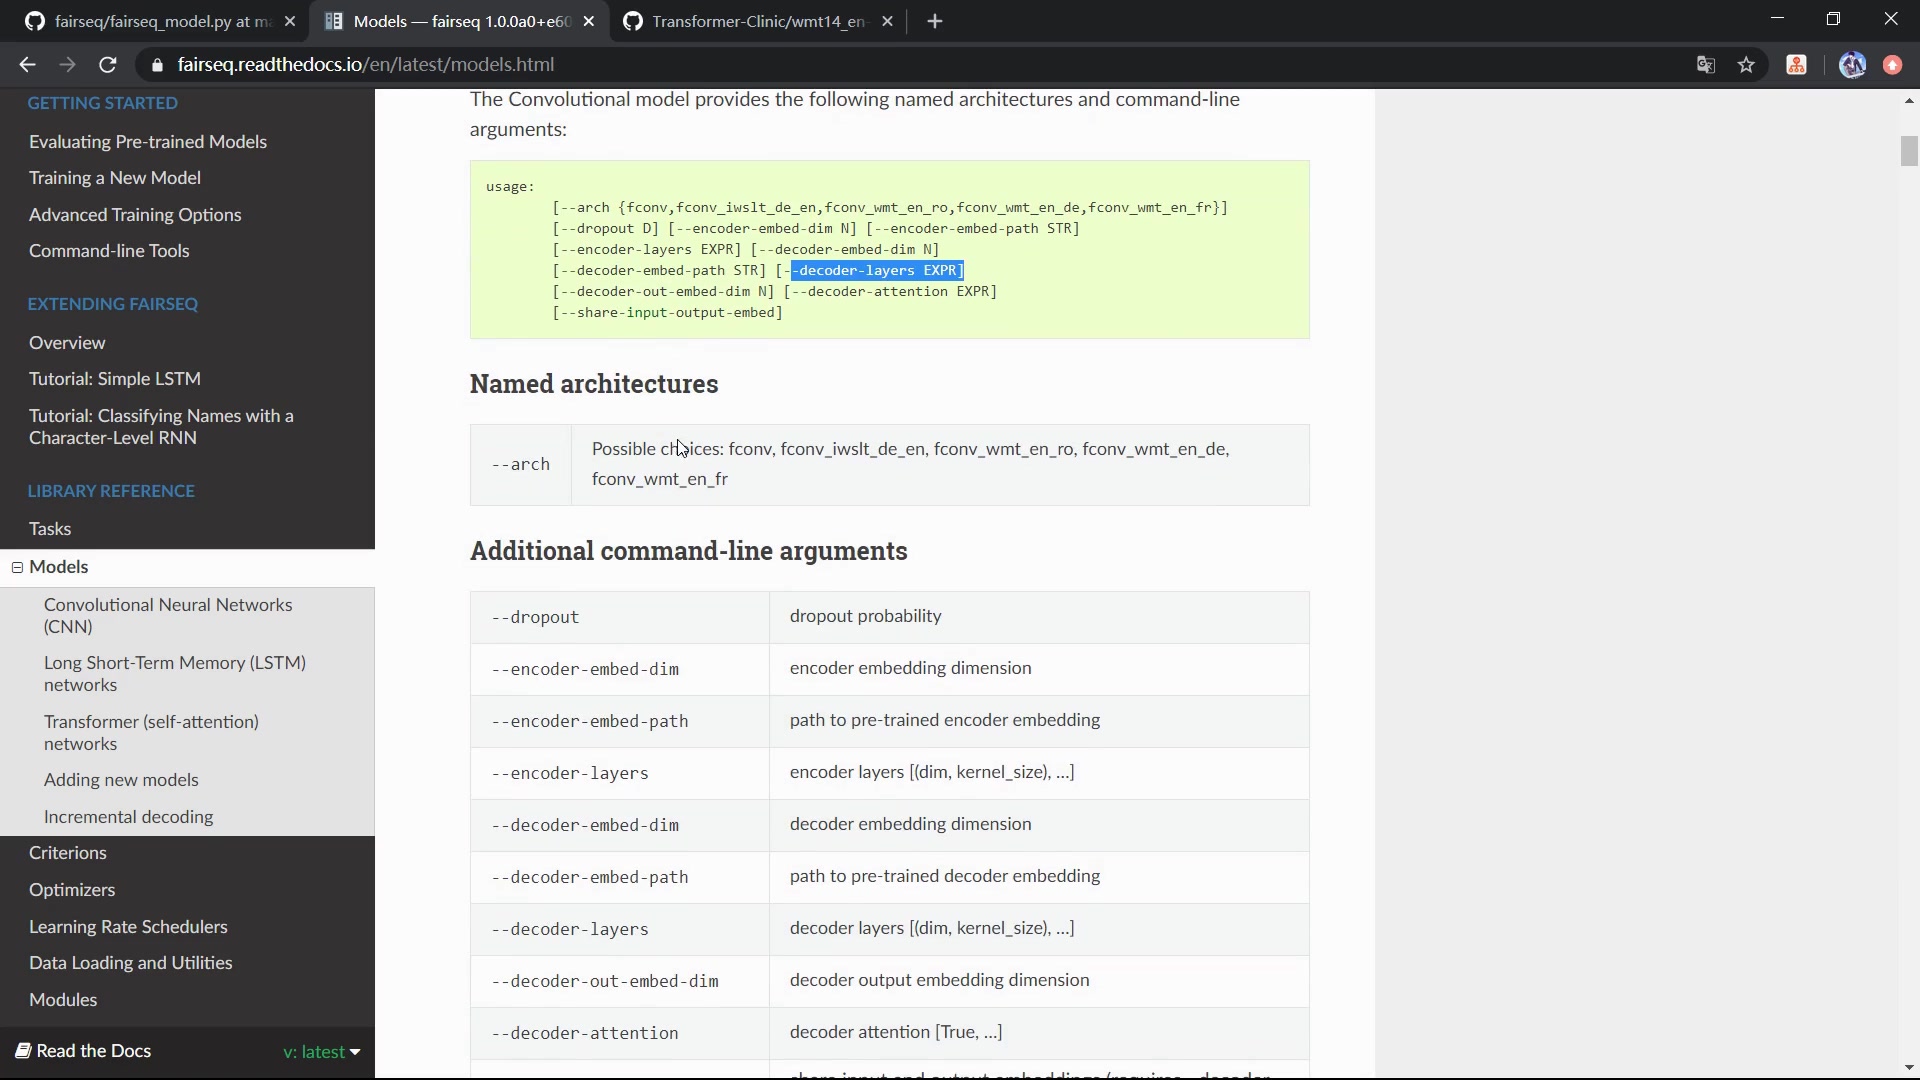Open the Chrome profile avatar menu
The height and width of the screenshot is (1080, 1920).
click(1852, 64)
